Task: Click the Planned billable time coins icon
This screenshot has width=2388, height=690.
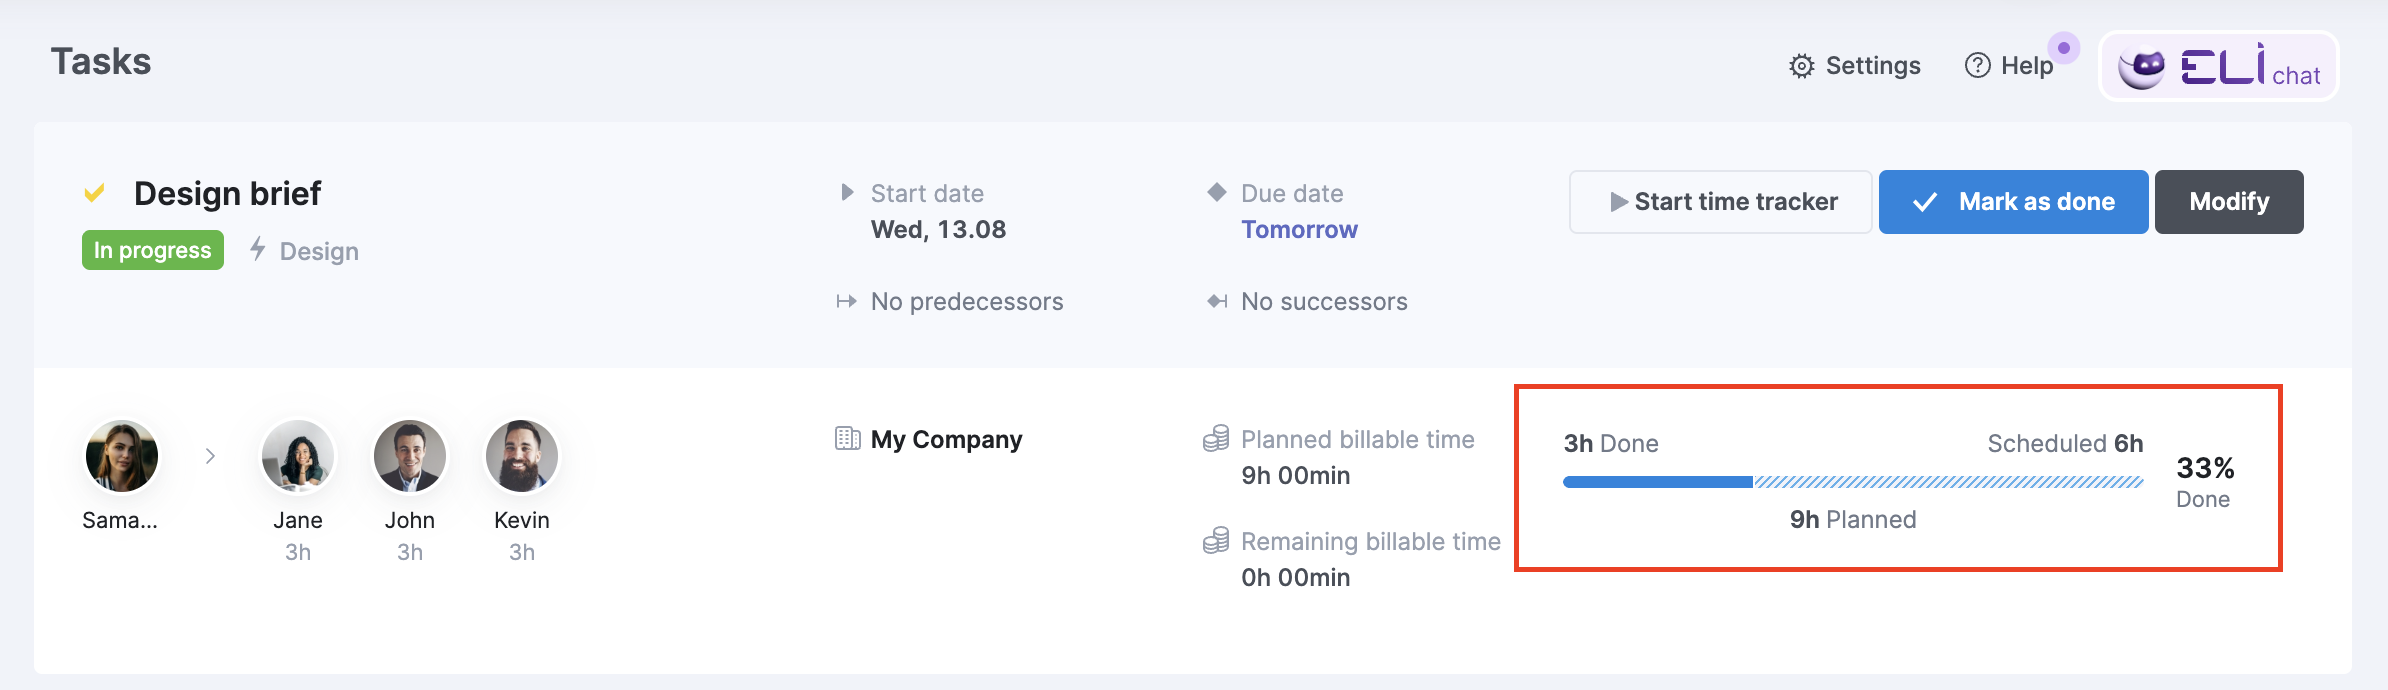Action: click(x=1215, y=438)
